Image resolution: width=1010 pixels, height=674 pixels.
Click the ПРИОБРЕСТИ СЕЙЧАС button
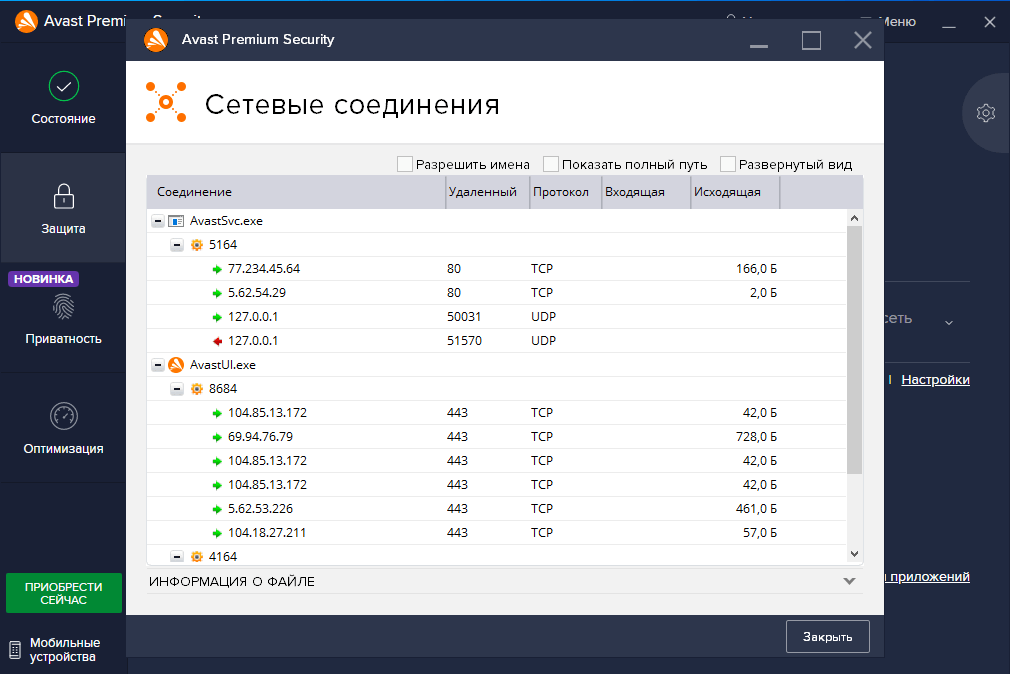click(x=64, y=593)
